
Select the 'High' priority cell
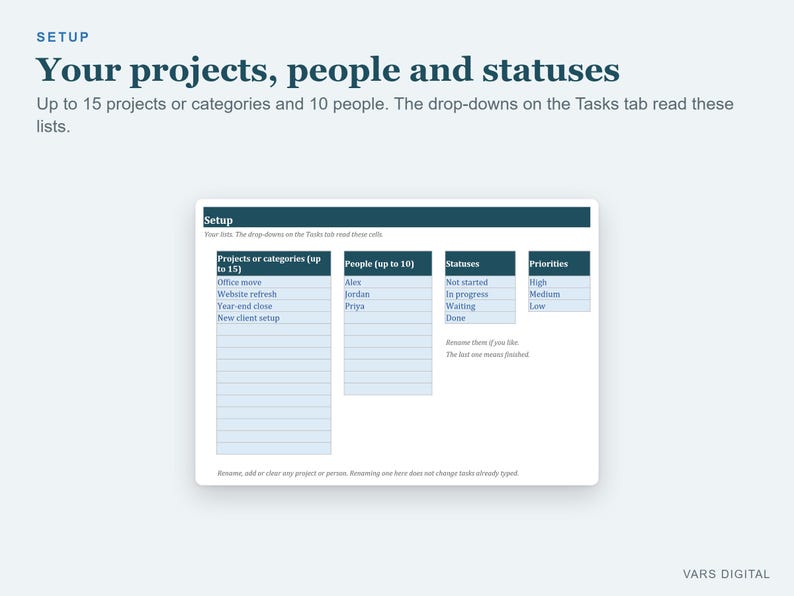coord(559,282)
